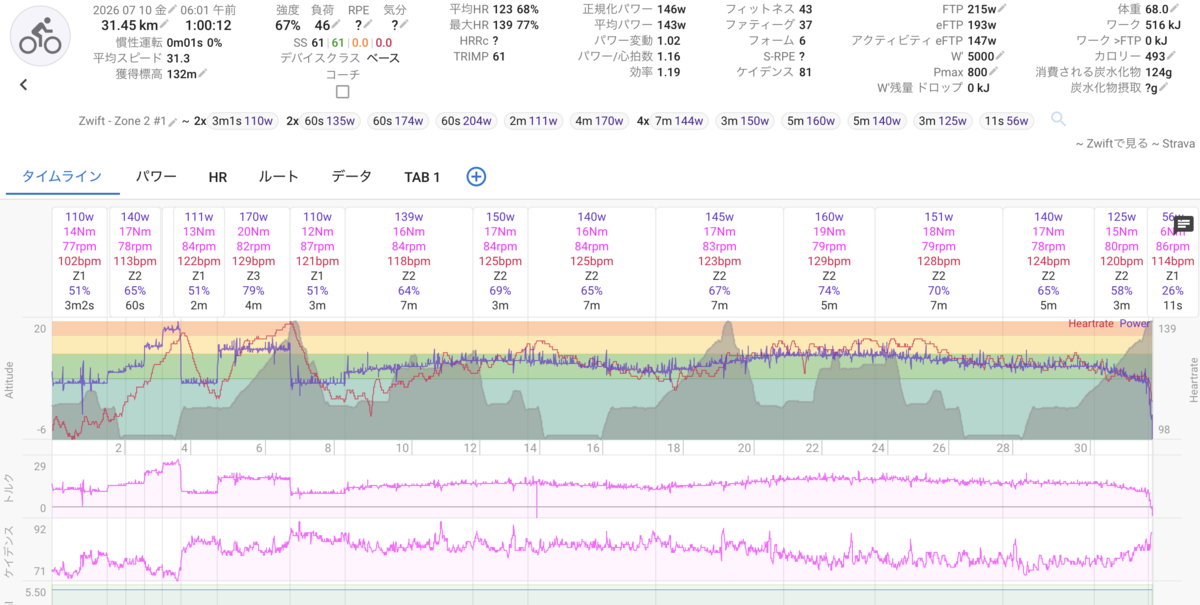The height and width of the screenshot is (605, 1200).
Task: Edit FTP 215w with its pencil icon
Action: pos(1003,9)
